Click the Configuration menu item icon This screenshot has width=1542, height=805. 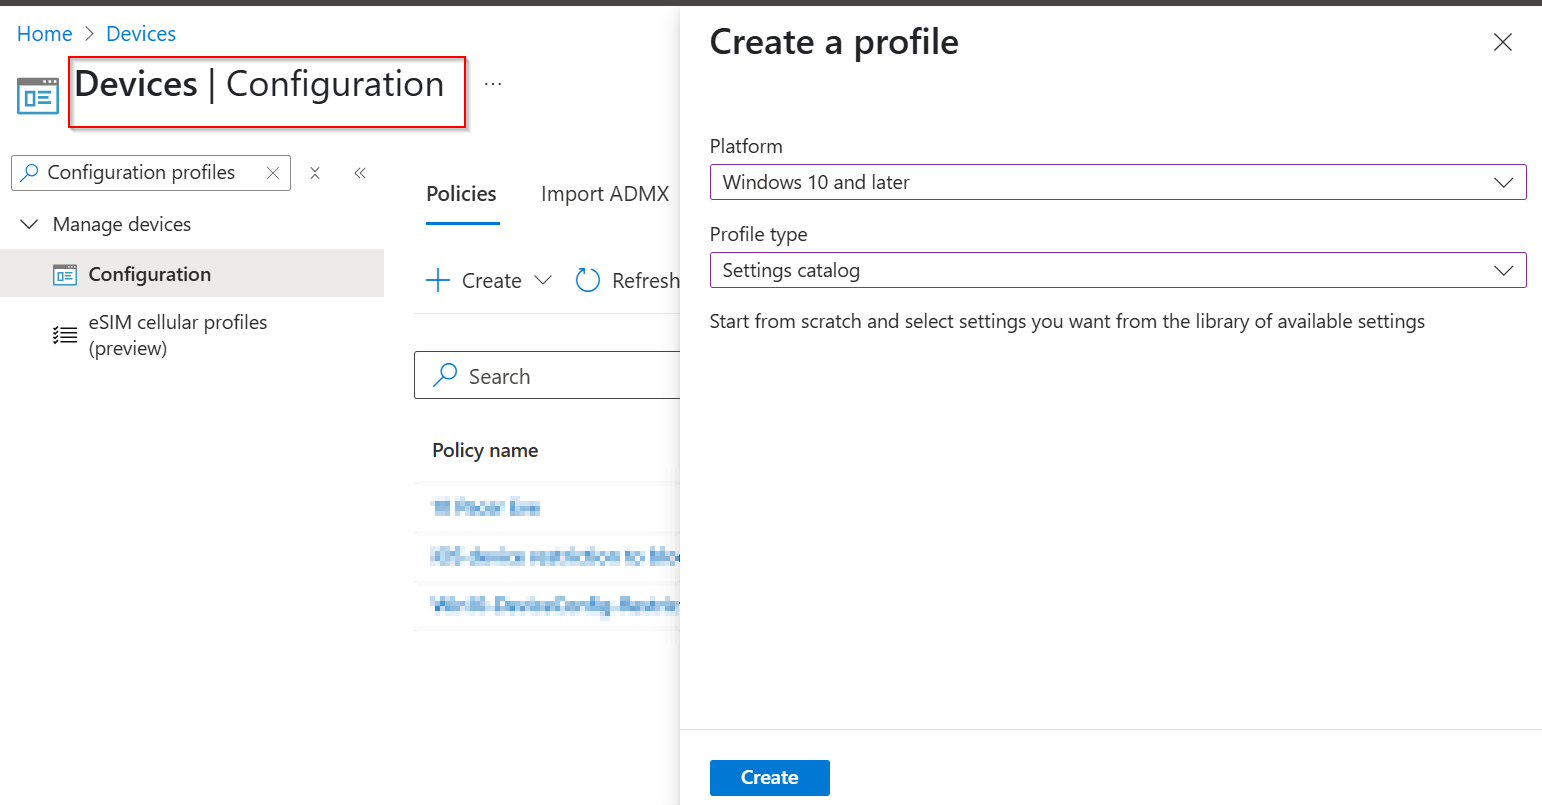tap(65, 274)
